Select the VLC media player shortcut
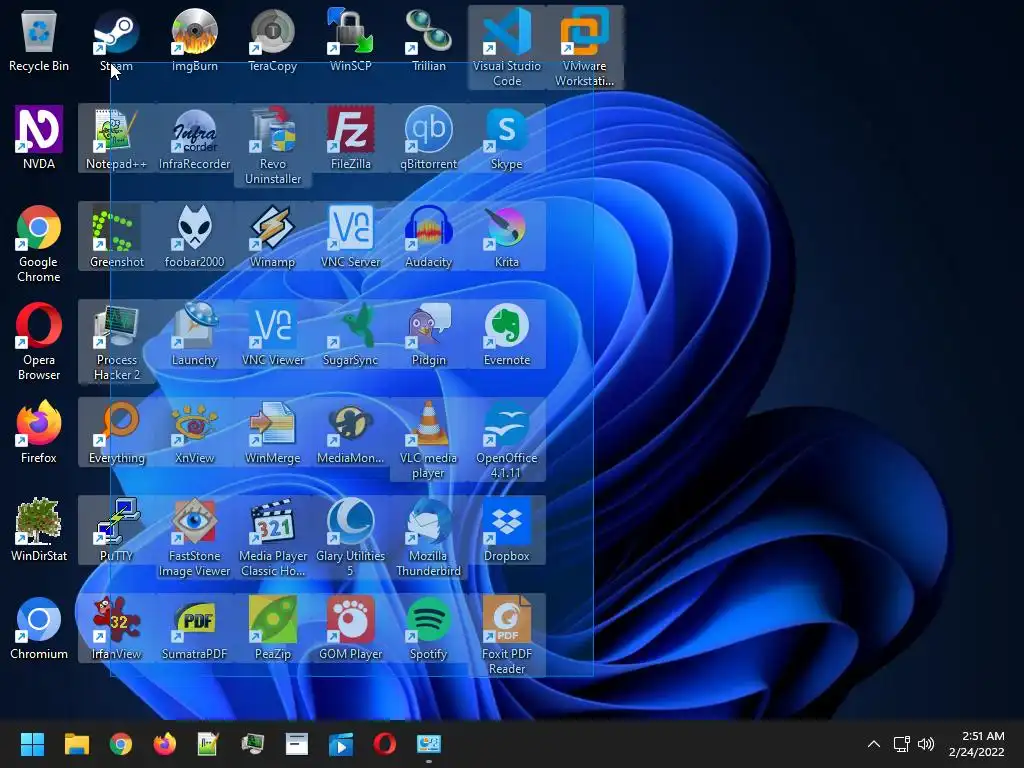Image resolution: width=1024 pixels, height=768 pixels. [x=428, y=439]
